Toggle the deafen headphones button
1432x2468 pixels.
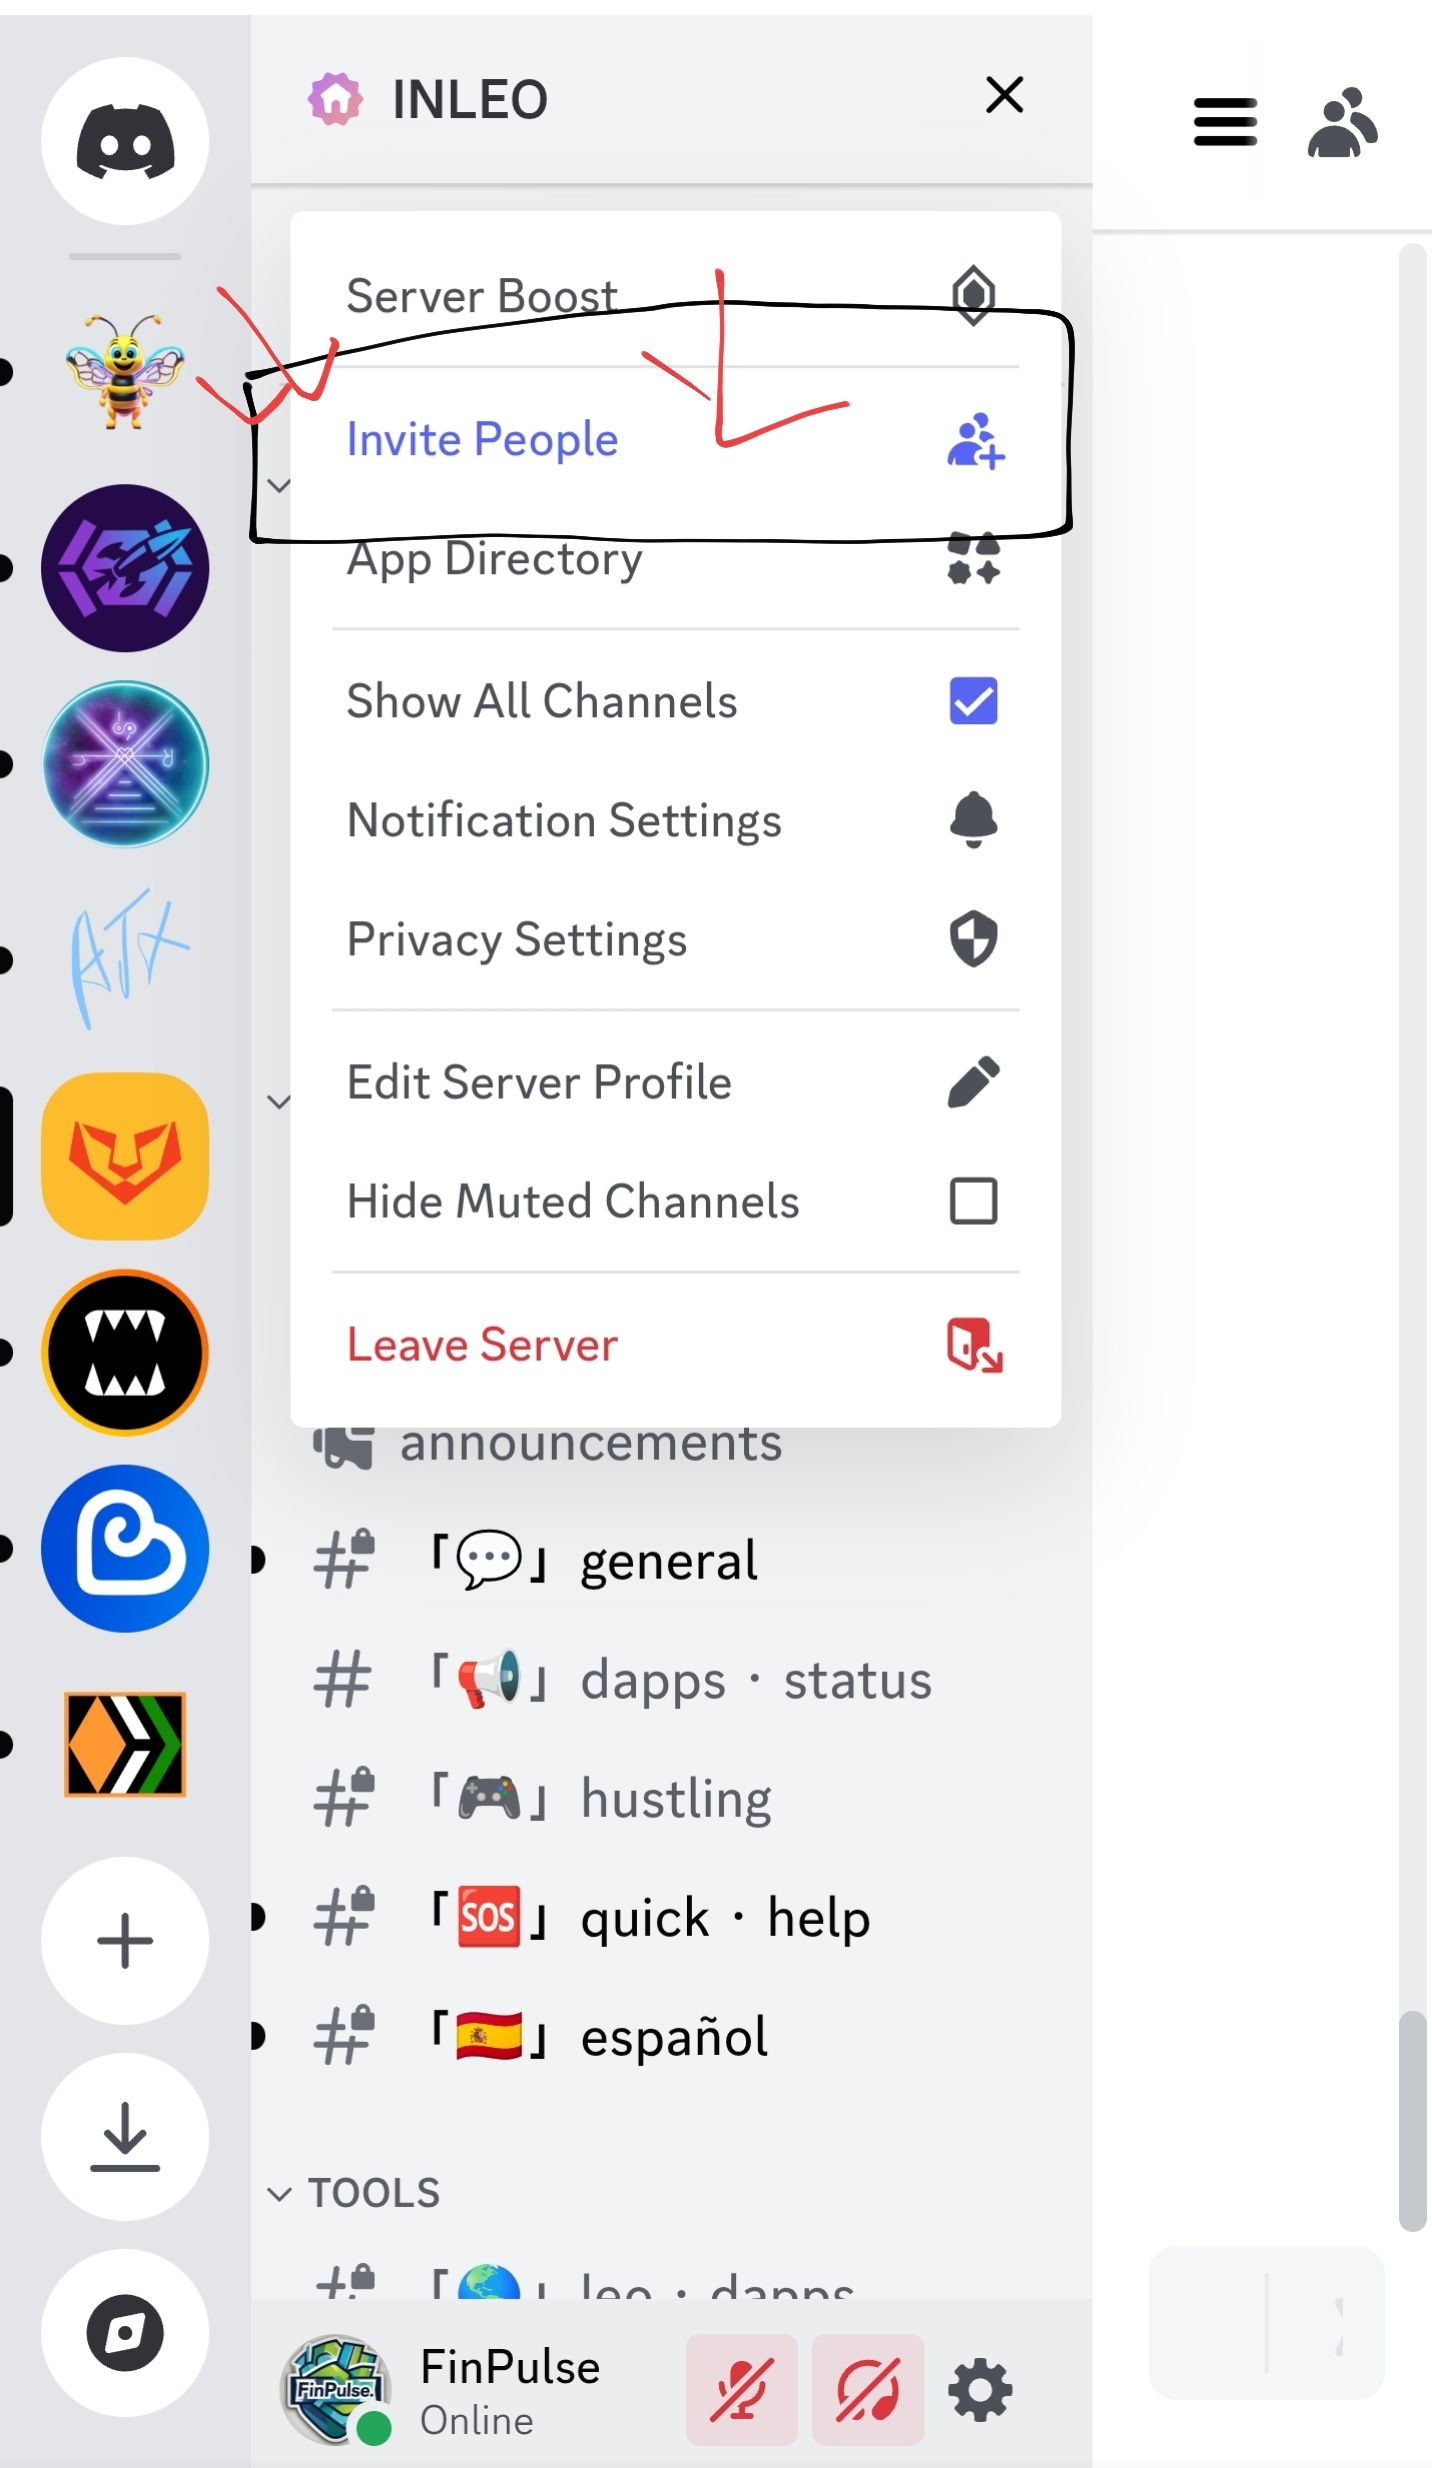point(868,2390)
